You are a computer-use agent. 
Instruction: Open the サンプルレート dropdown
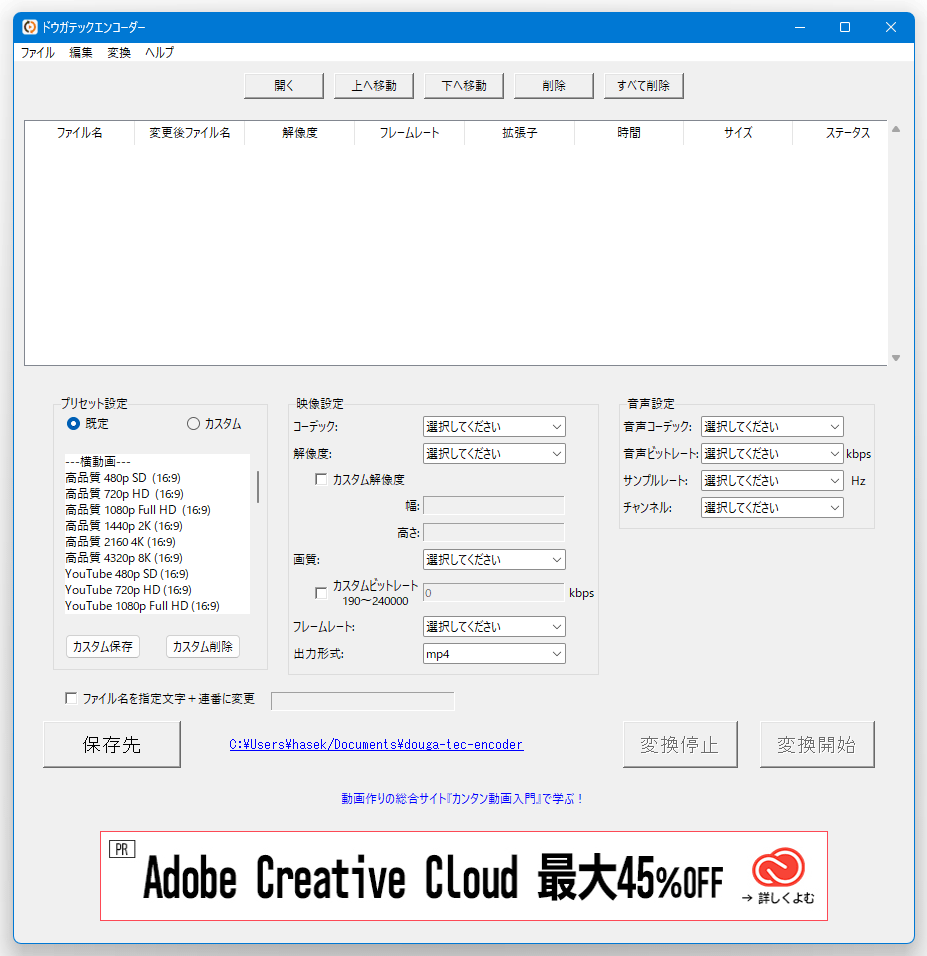pyautogui.click(x=772, y=480)
